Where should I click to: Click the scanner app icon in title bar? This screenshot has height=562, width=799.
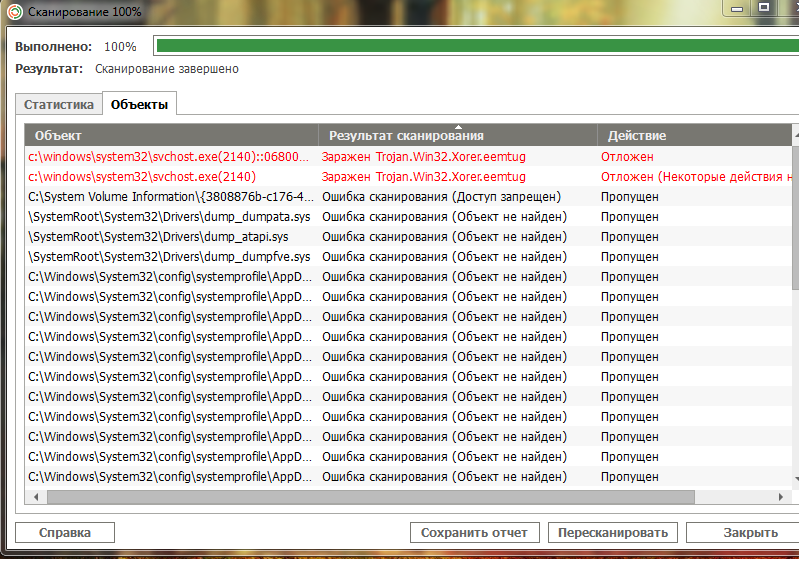14,11
